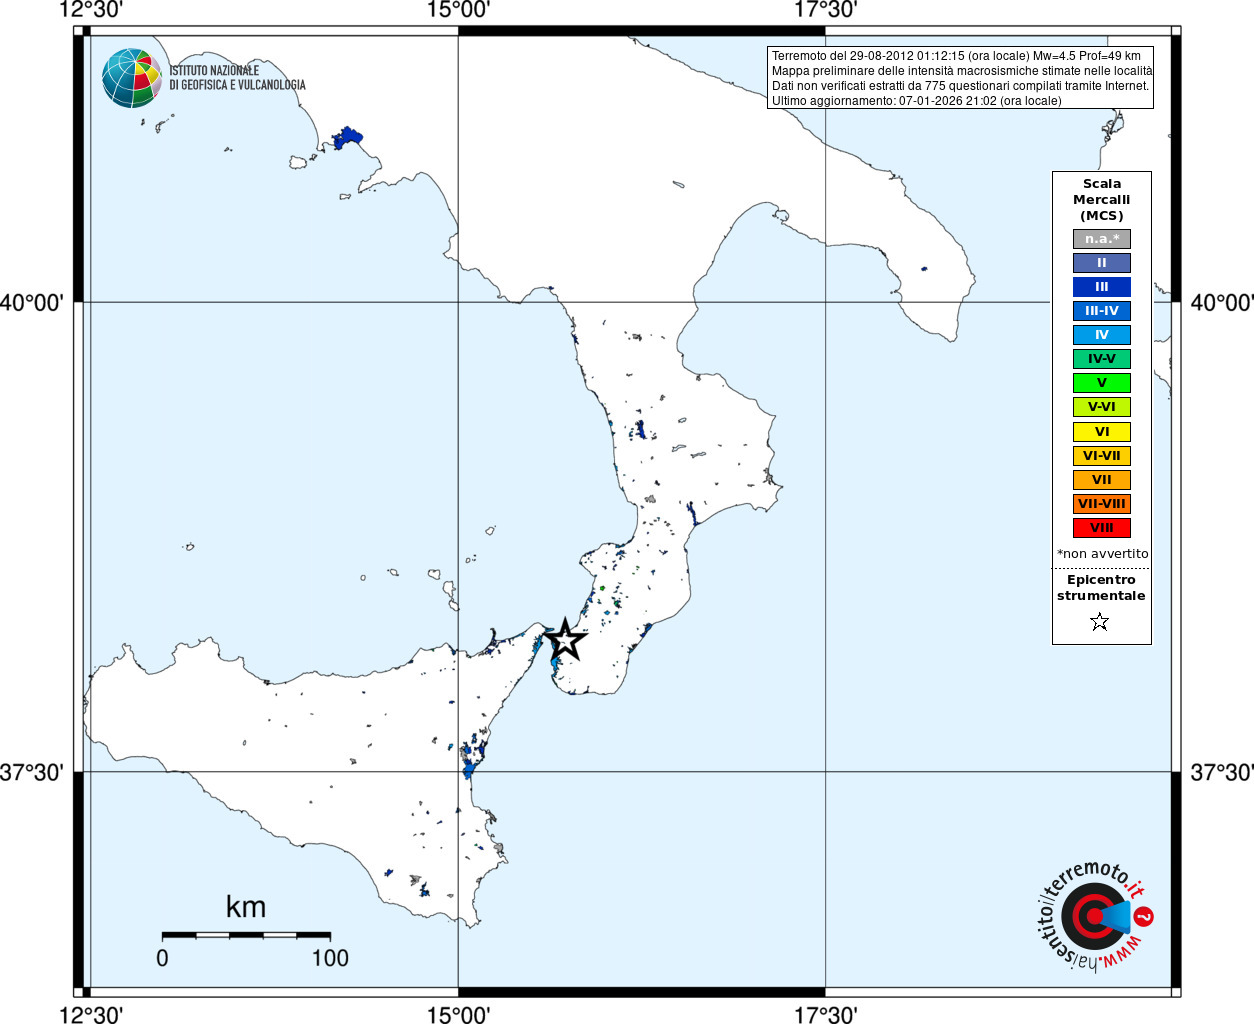This screenshot has width=1254, height=1024.
Task: Click the km scale bar
Action: (x=246, y=936)
